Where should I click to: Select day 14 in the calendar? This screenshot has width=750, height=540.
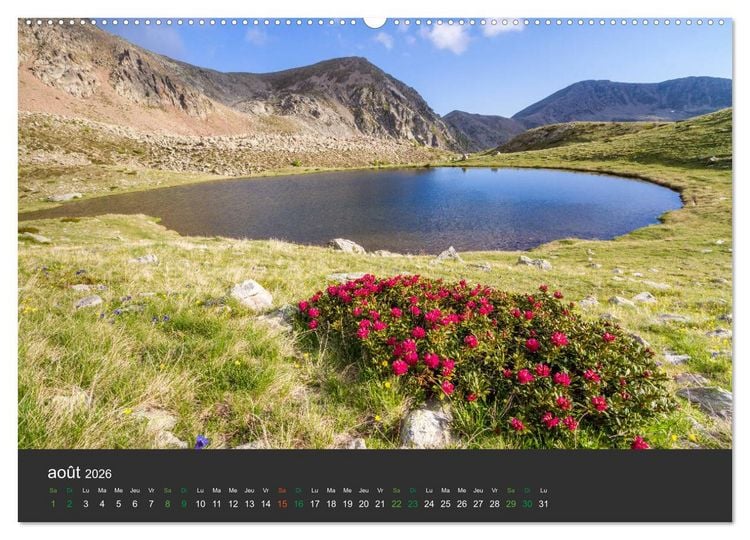click(x=266, y=504)
